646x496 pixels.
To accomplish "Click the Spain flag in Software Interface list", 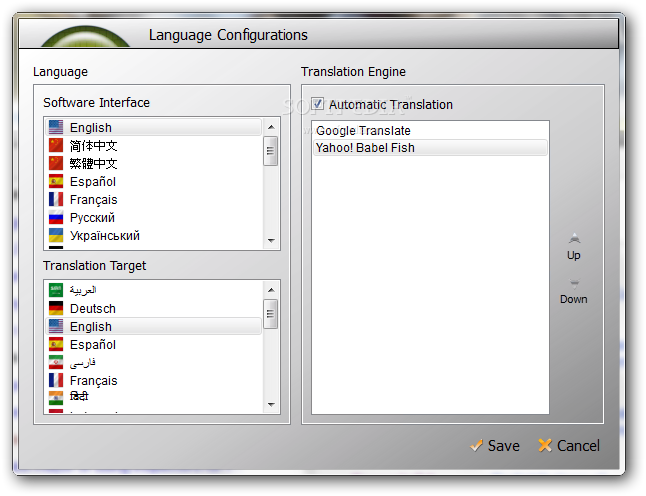I will pyautogui.click(x=56, y=181).
